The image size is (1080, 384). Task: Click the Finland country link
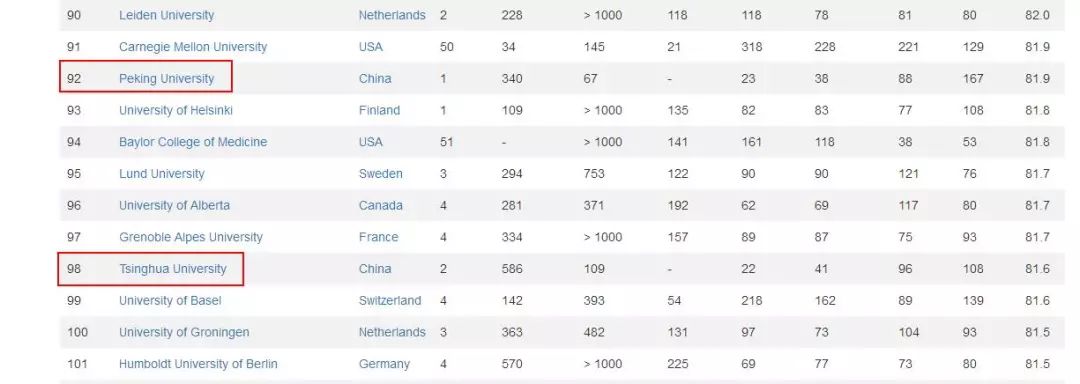coord(379,110)
